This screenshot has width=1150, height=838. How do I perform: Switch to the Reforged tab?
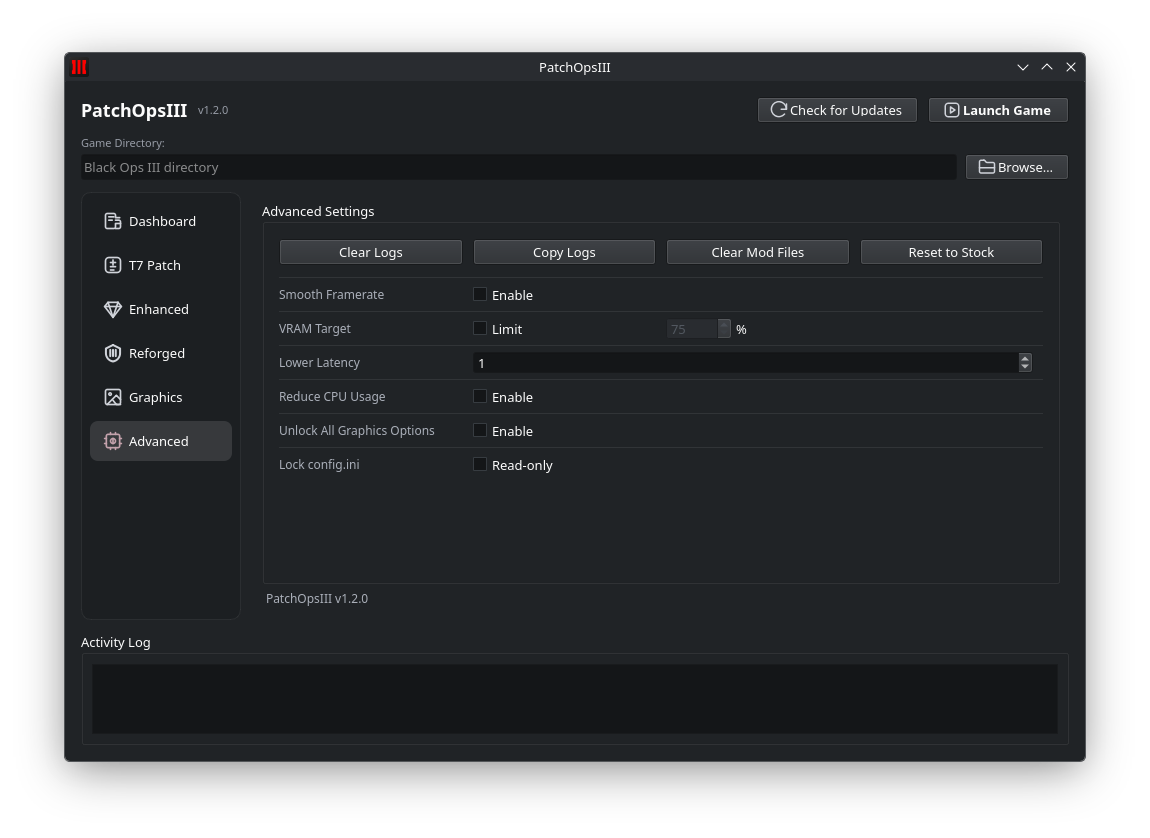(161, 353)
